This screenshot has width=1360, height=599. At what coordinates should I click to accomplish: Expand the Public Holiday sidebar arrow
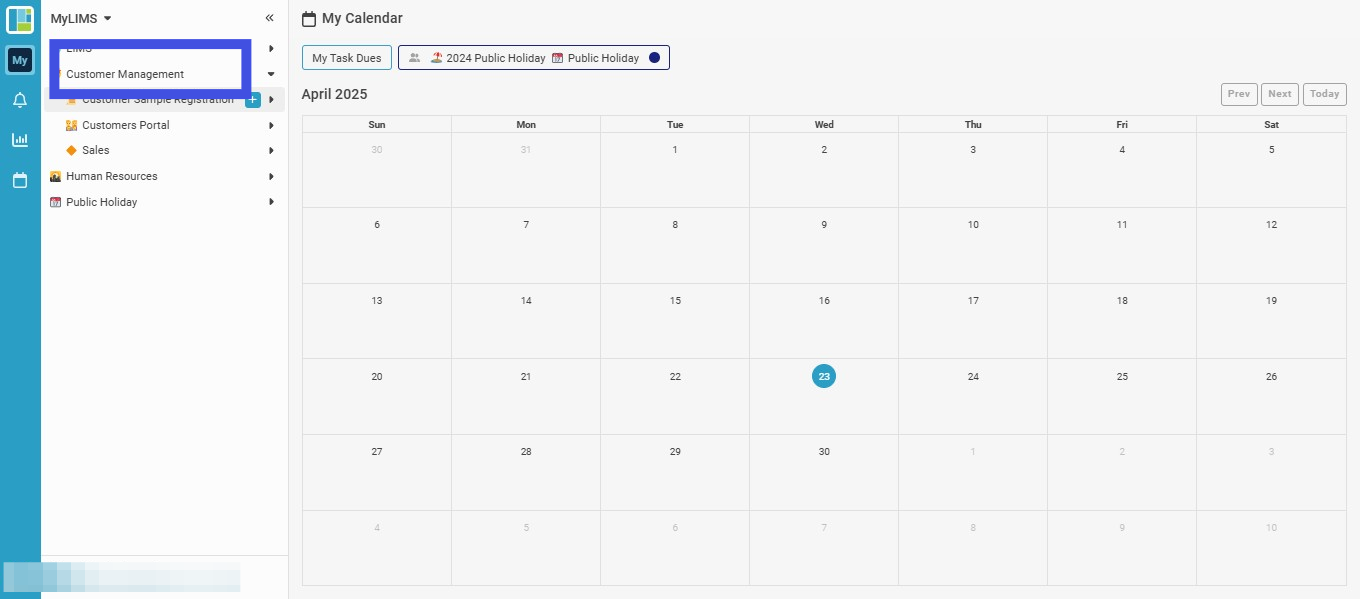point(271,202)
